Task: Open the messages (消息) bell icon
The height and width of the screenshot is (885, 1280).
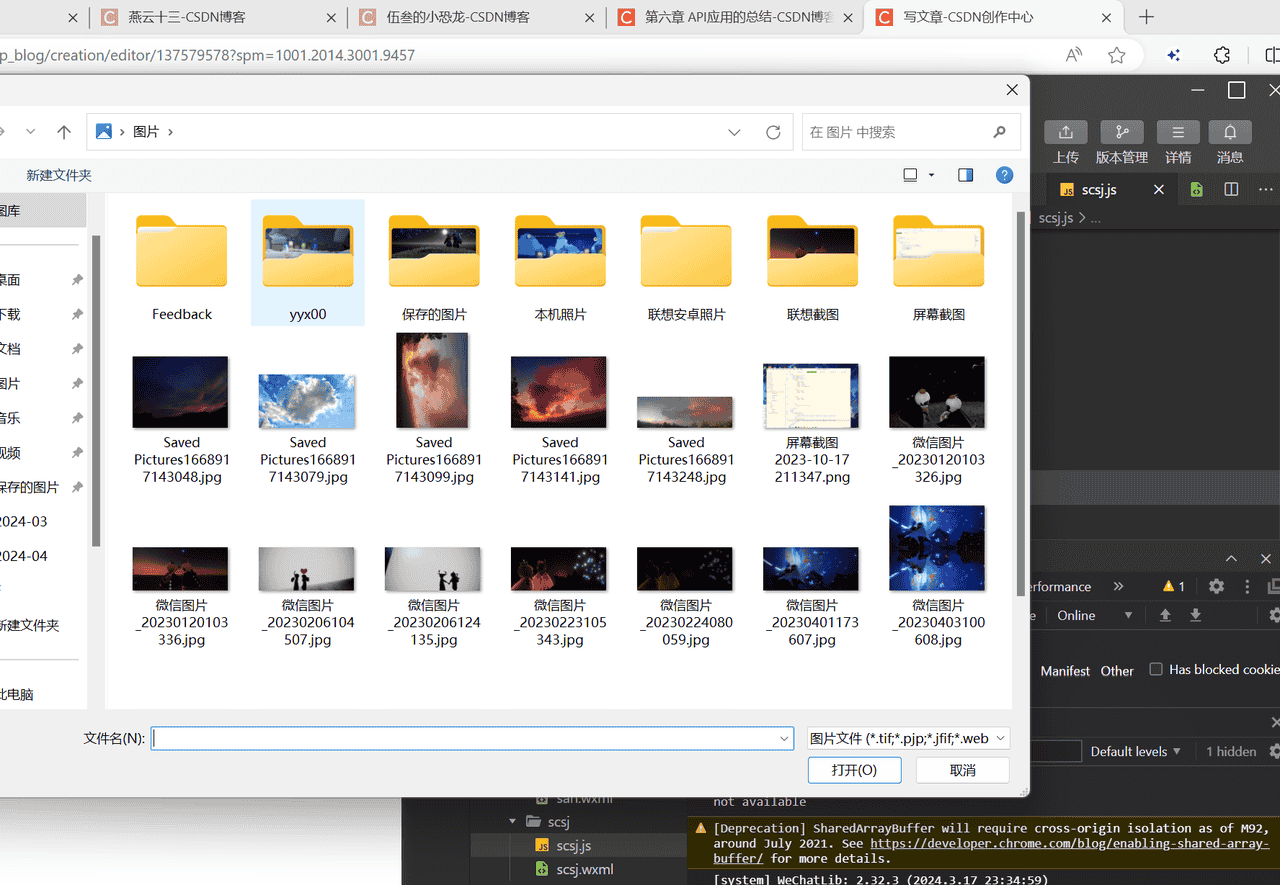Action: (1230, 133)
